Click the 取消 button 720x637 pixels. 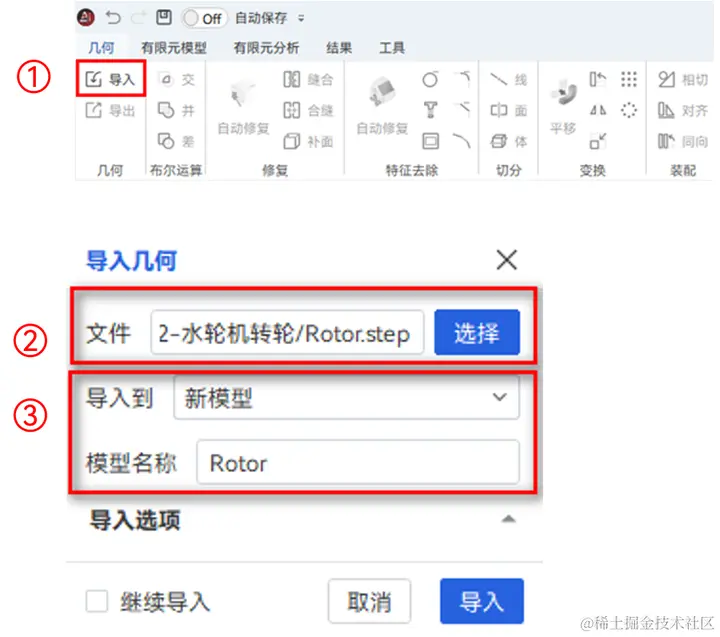tap(369, 601)
